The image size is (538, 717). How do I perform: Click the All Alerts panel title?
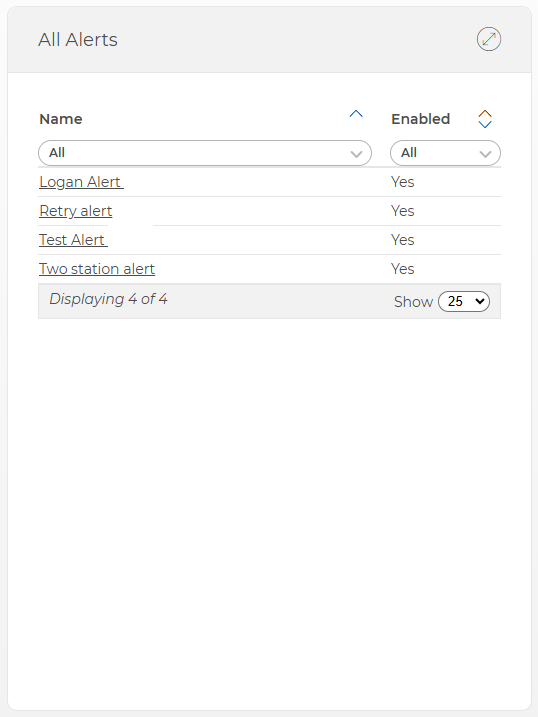tap(78, 40)
